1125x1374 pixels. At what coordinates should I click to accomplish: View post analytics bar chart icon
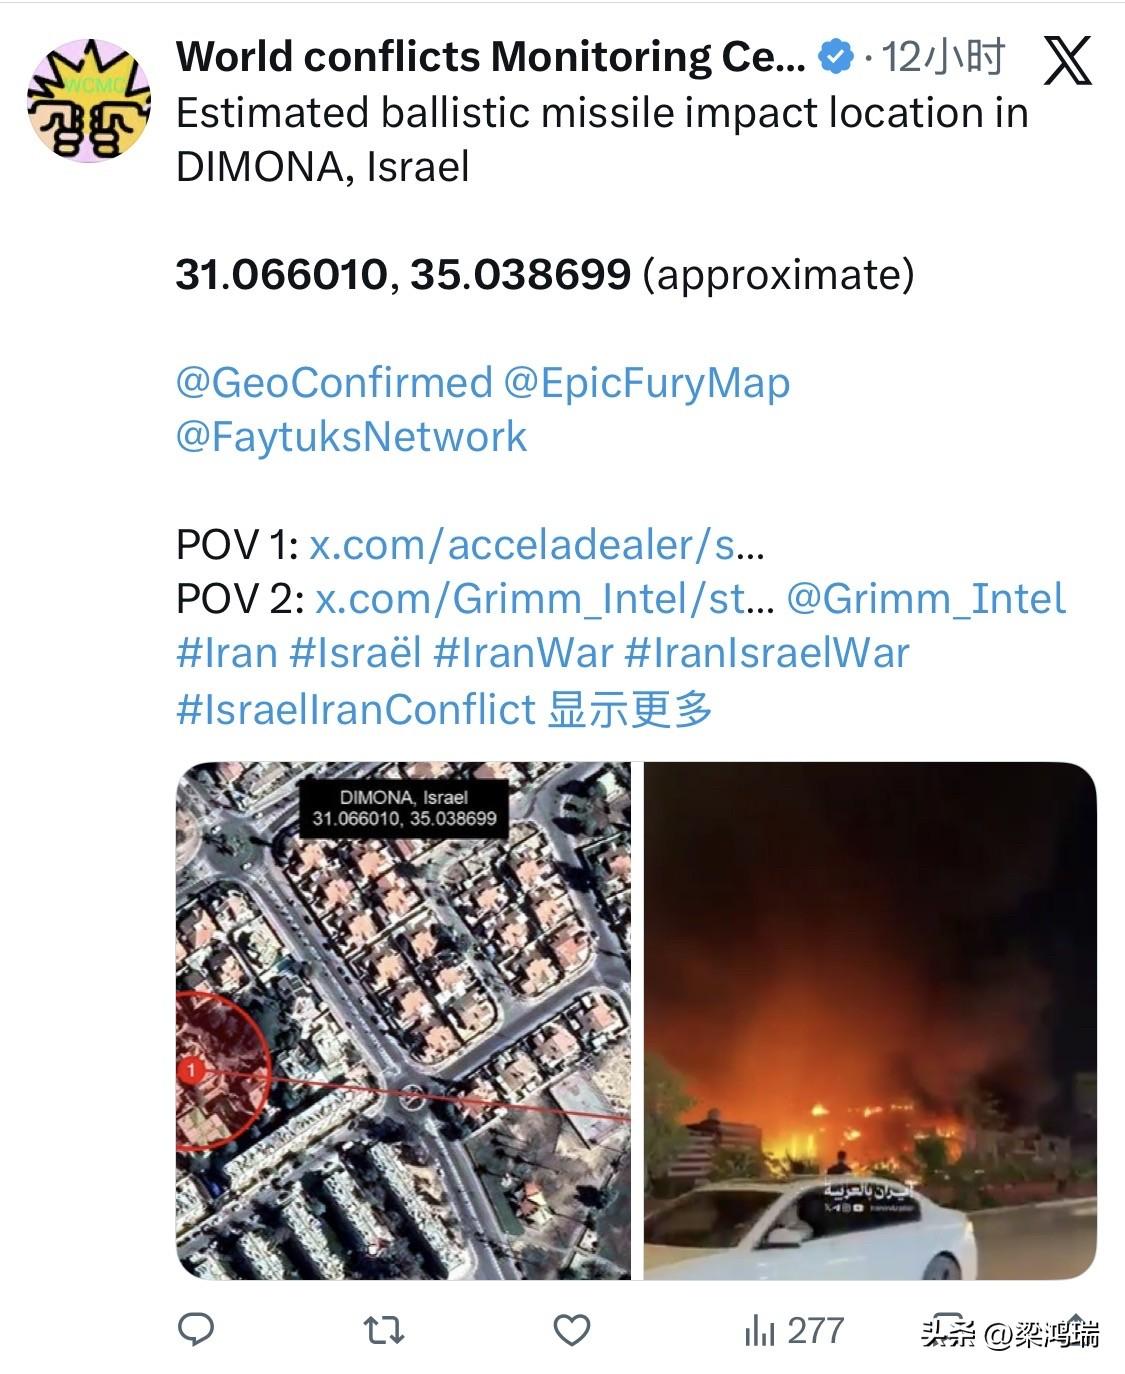click(x=759, y=1330)
